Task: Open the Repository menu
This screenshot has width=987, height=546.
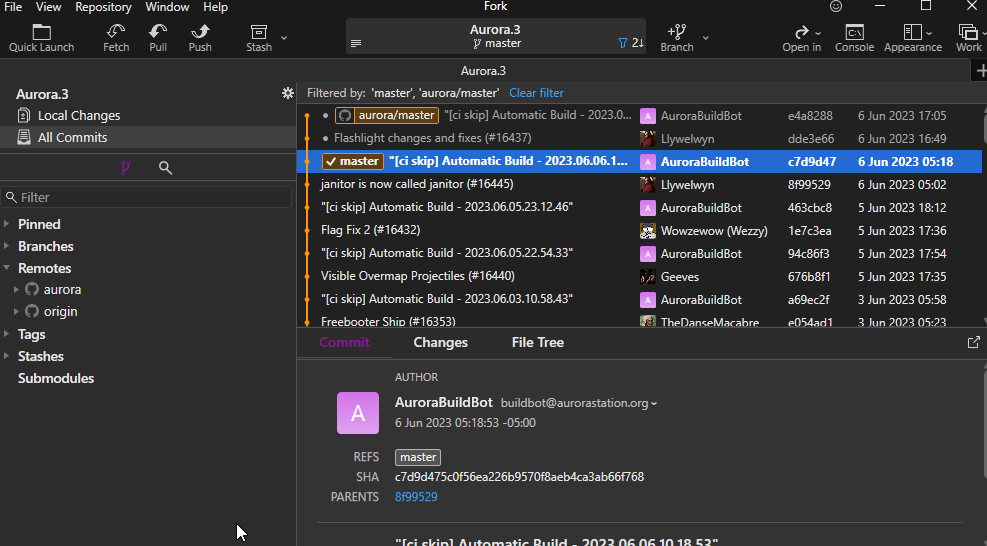Action: point(103,7)
